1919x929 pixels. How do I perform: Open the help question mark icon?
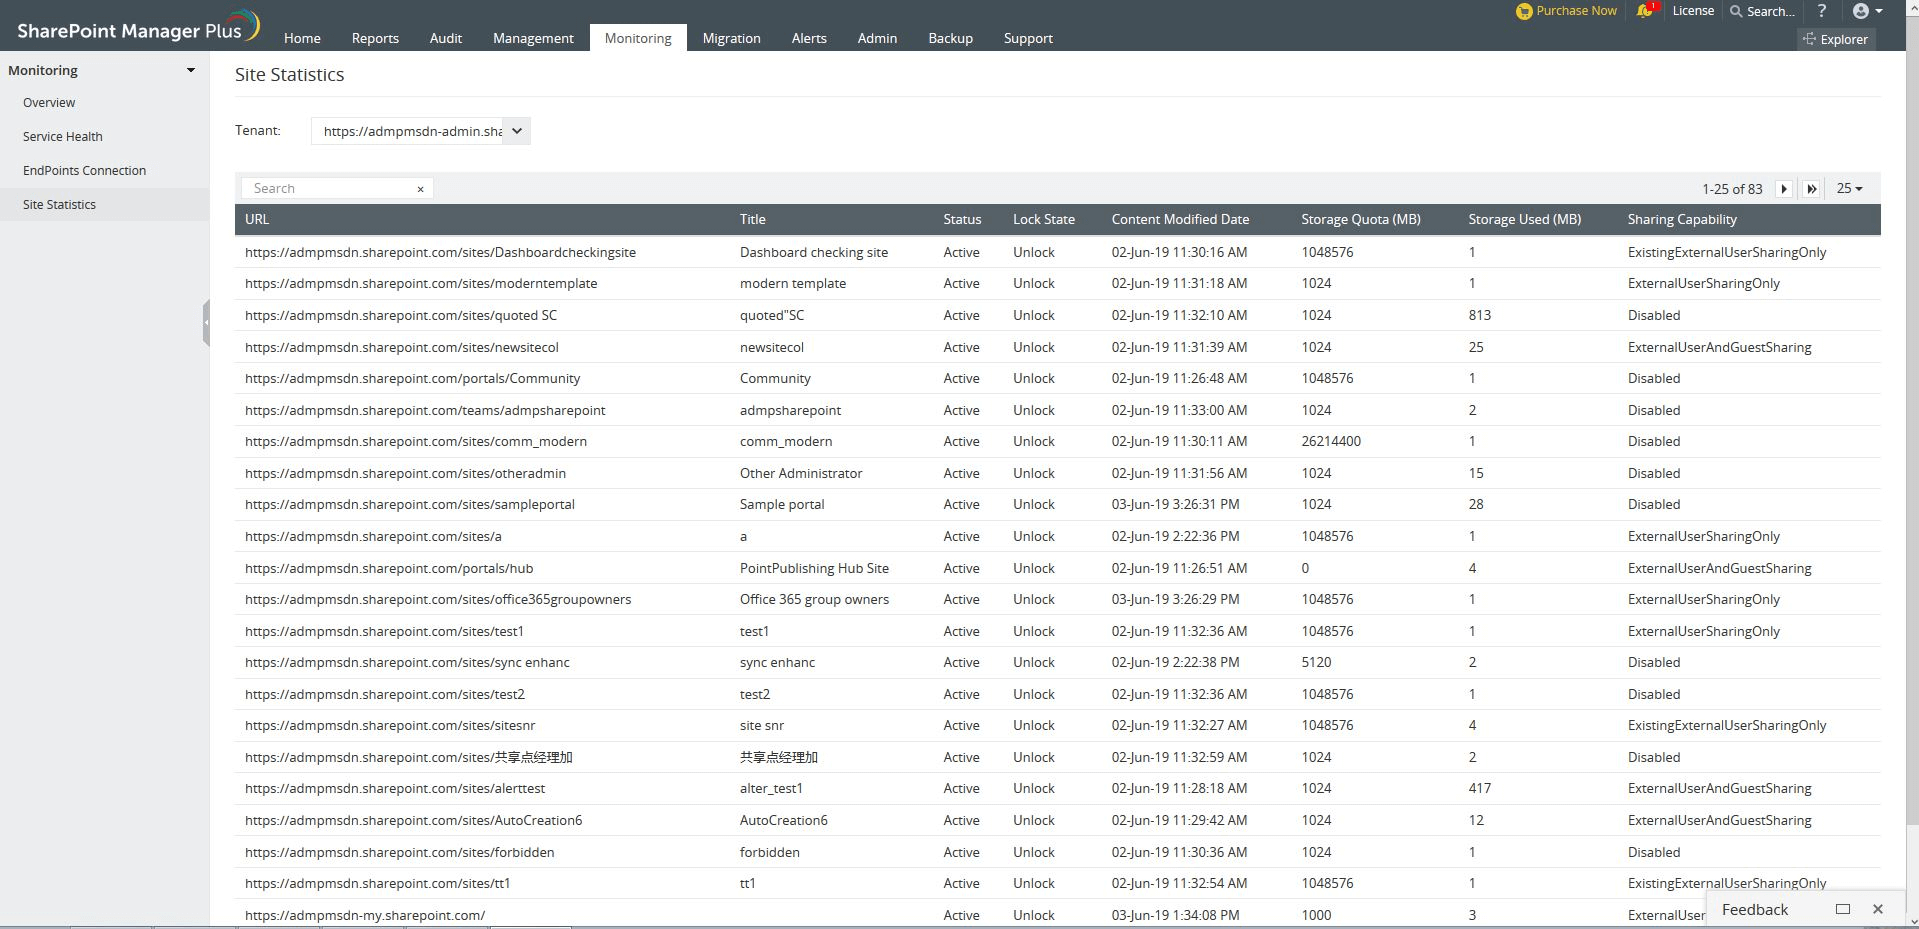tap(1821, 11)
